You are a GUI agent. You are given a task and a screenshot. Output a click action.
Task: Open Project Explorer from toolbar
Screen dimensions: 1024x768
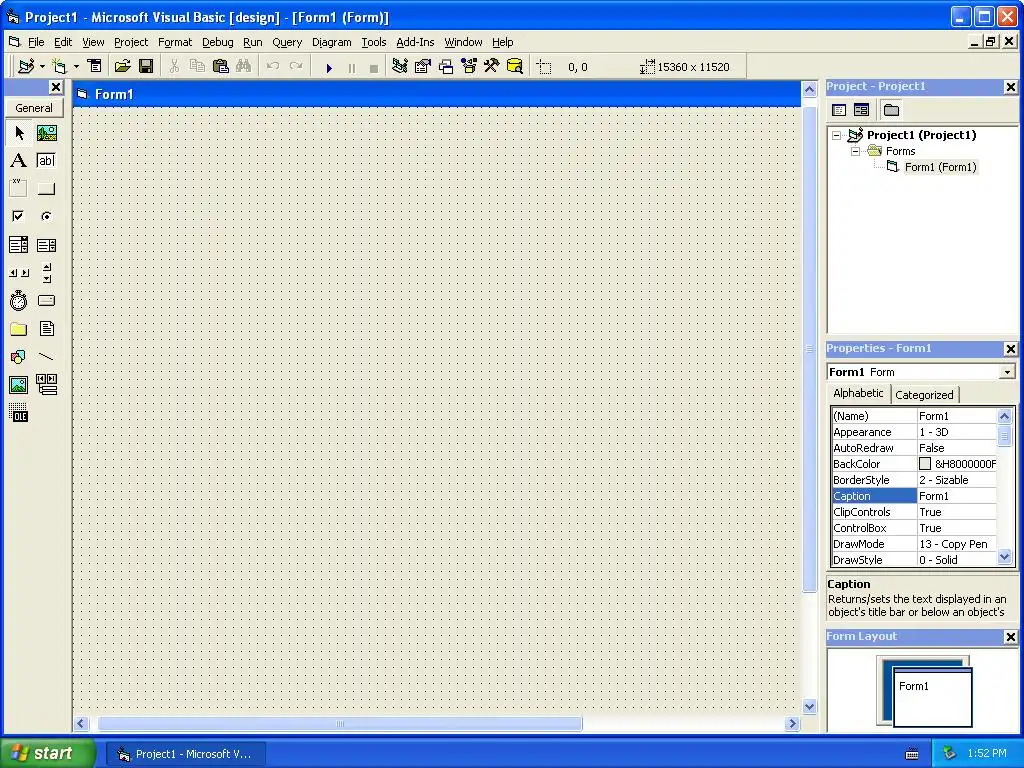pyautogui.click(x=400, y=66)
